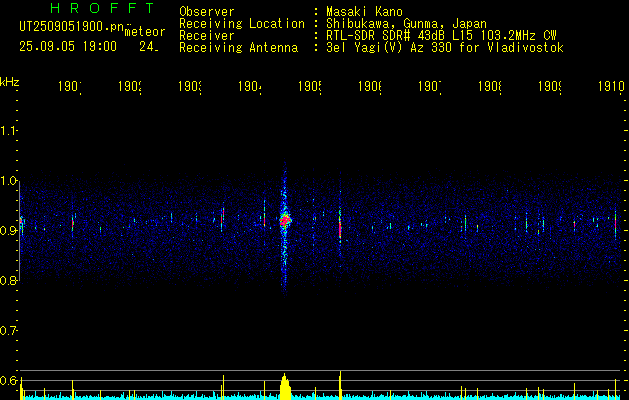This screenshot has height=400, width=629.
Task: Select 'Shibukawa, Gunma, Japan' location text
Action: pos(406,24)
